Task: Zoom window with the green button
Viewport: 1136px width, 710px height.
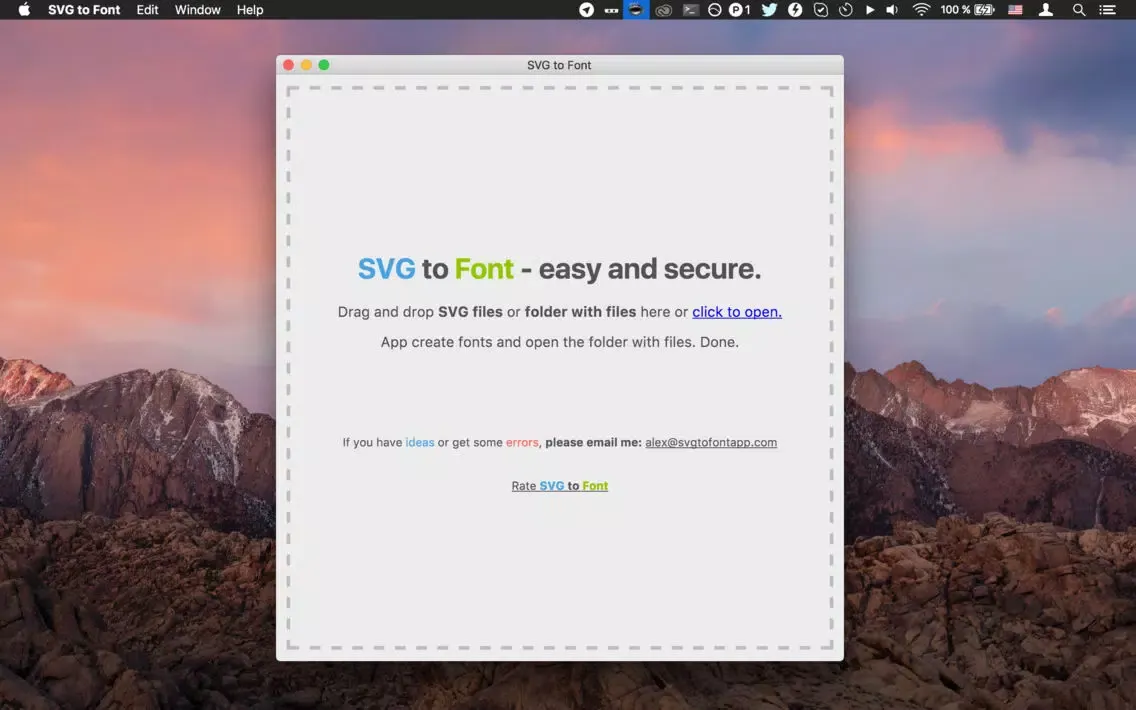Action: point(324,64)
